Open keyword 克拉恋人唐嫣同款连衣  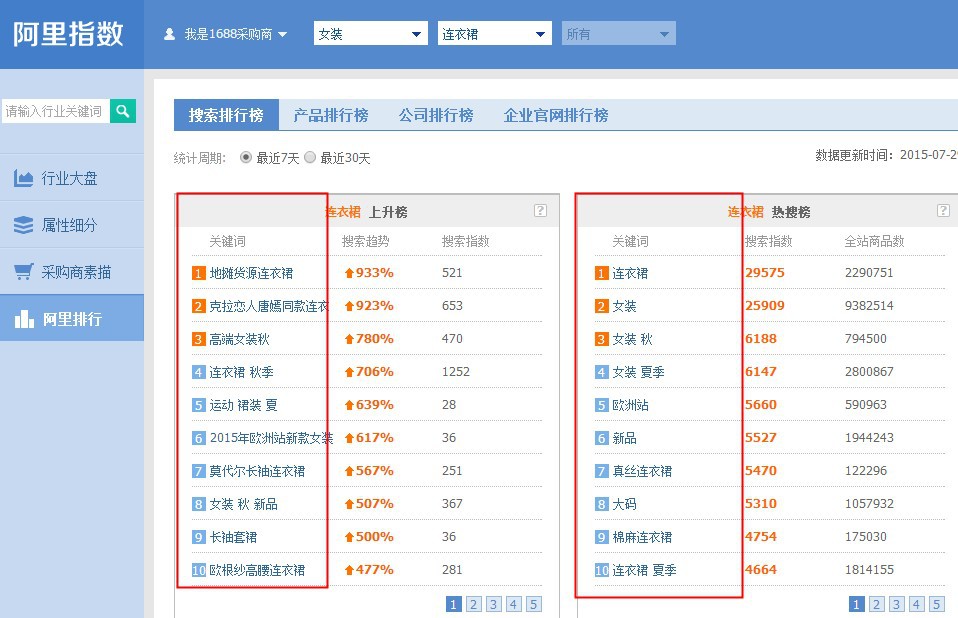click(x=269, y=306)
